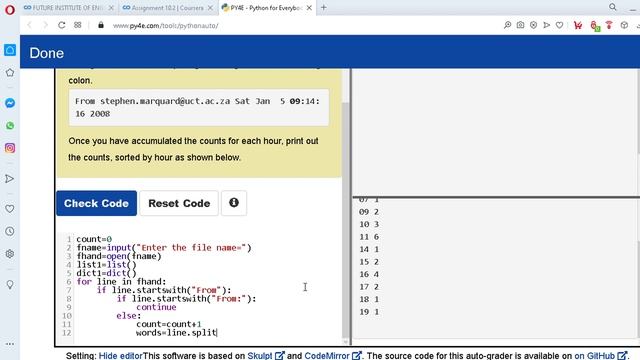The width and height of the screenshot is (640, 360).
Task: Open the sidebar flow send icon
Action: click(10, 178)
